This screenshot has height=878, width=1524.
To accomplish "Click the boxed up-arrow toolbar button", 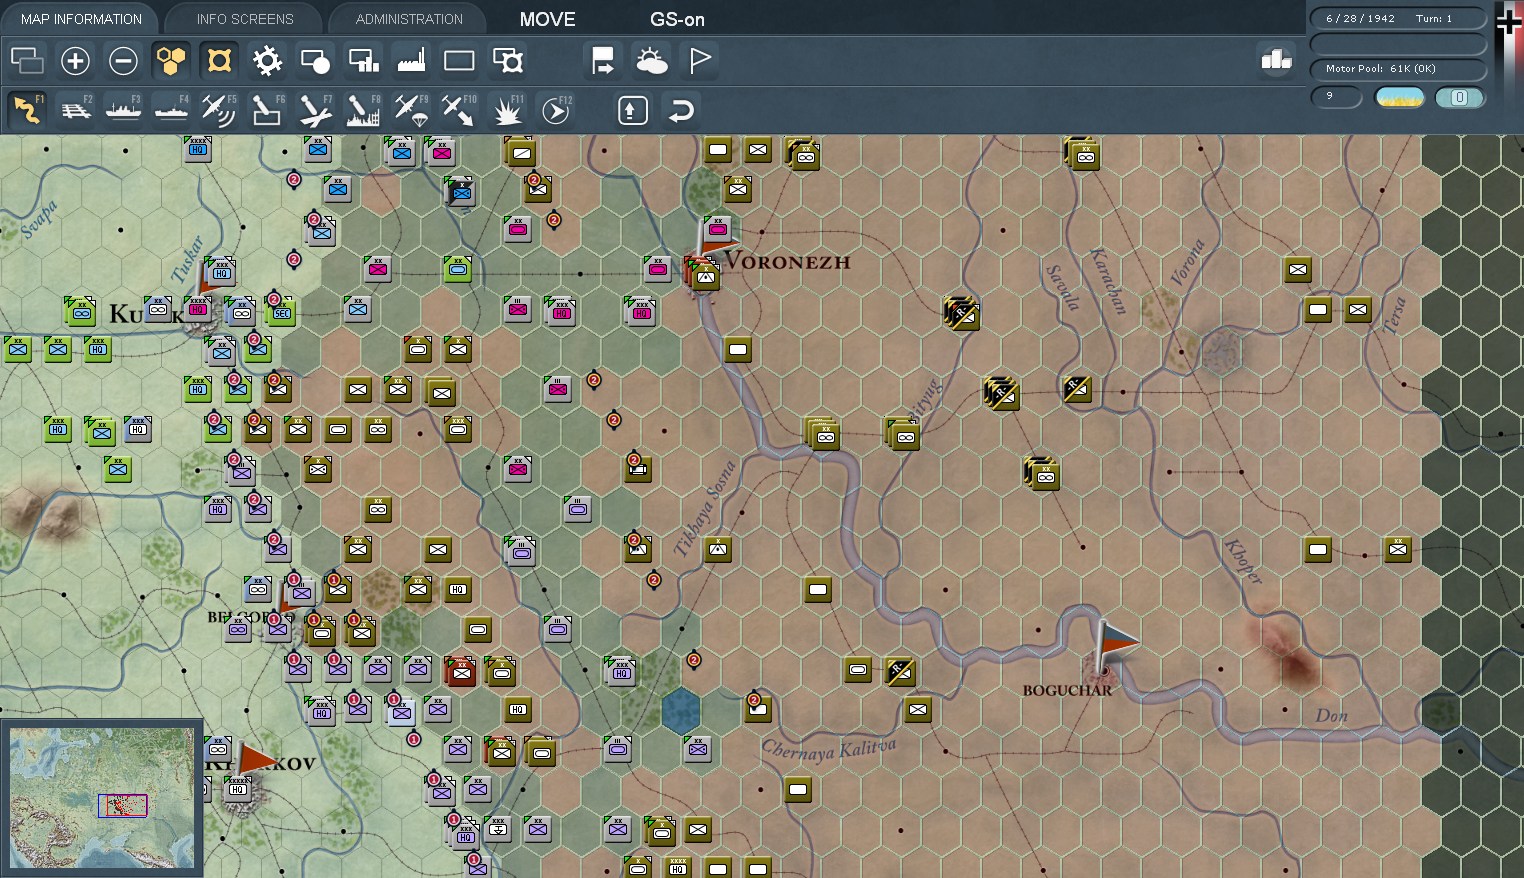I will pyautogui.click(x=632, y=110).
